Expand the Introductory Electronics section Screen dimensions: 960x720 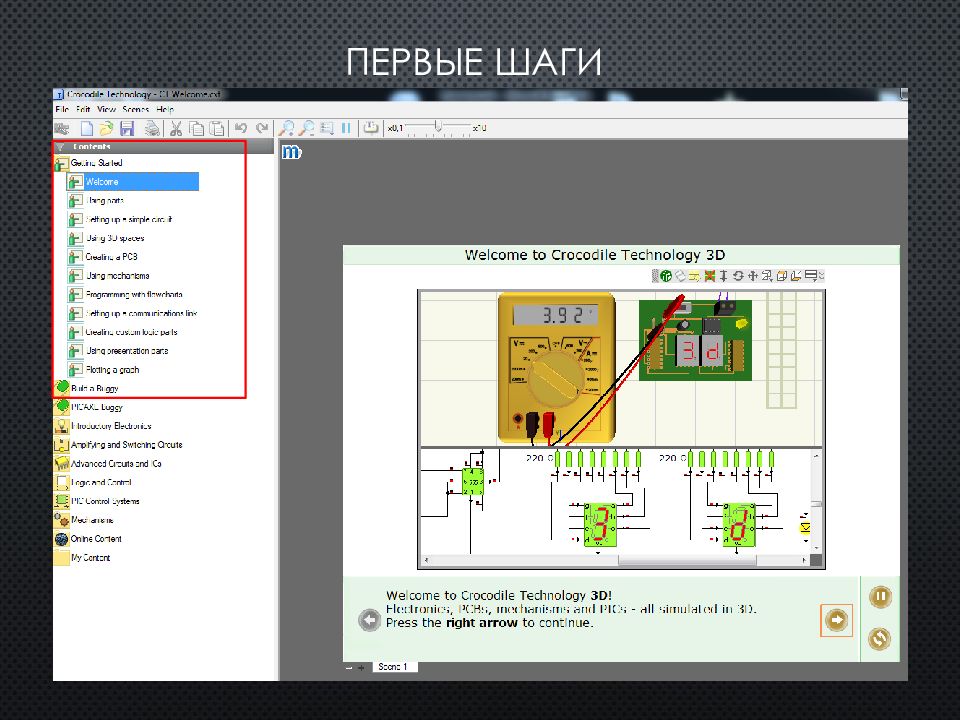(110, 425)
